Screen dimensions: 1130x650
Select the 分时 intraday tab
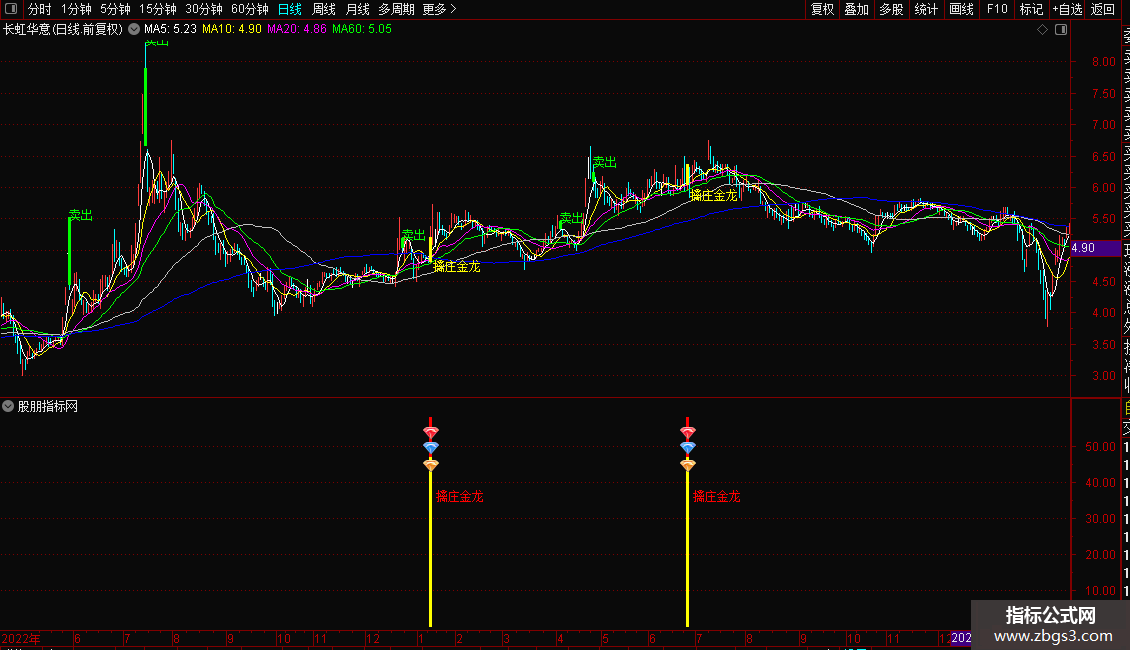point(40,9)
